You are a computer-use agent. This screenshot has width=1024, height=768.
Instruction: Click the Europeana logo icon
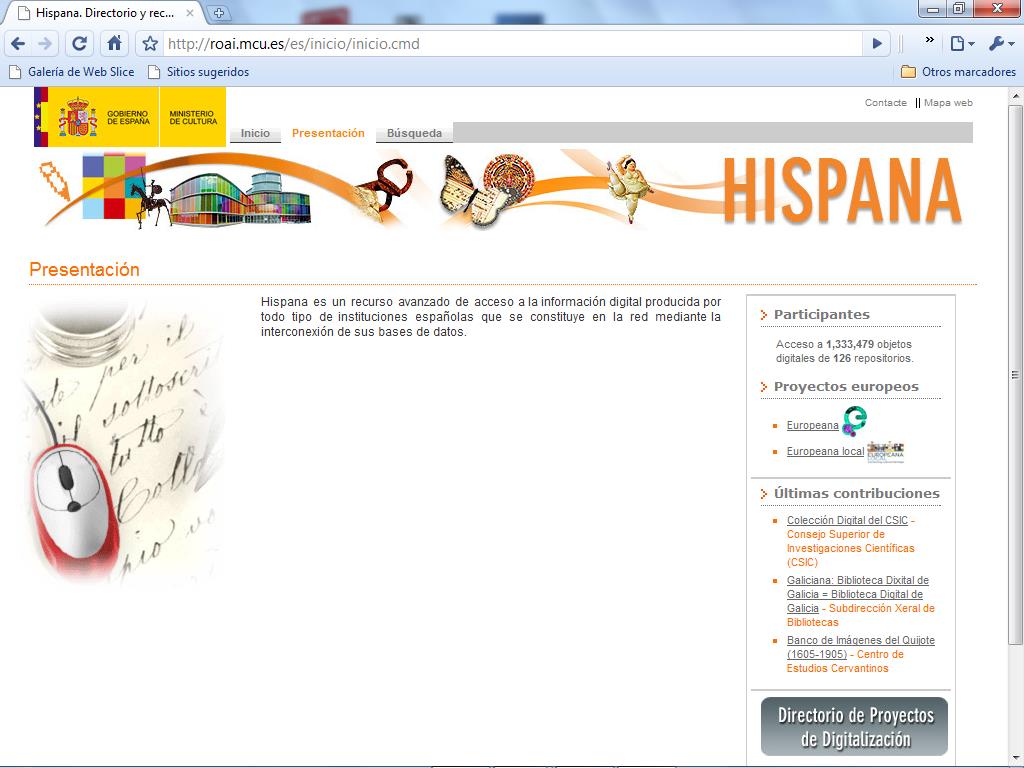[x=854, y=421]
